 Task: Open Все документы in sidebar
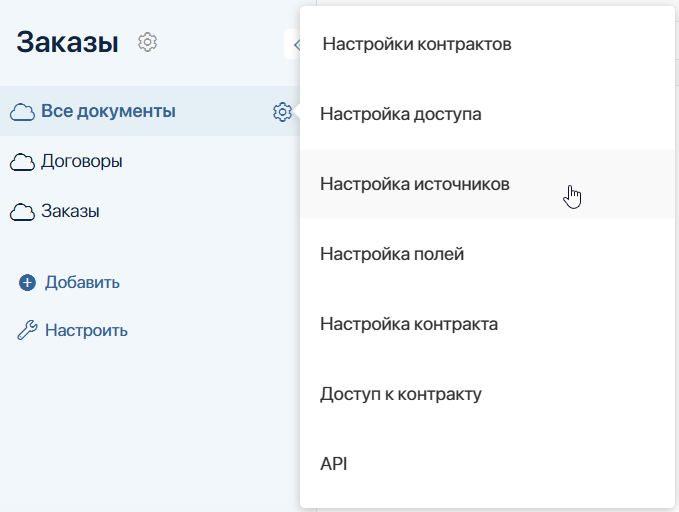point(108,111)
